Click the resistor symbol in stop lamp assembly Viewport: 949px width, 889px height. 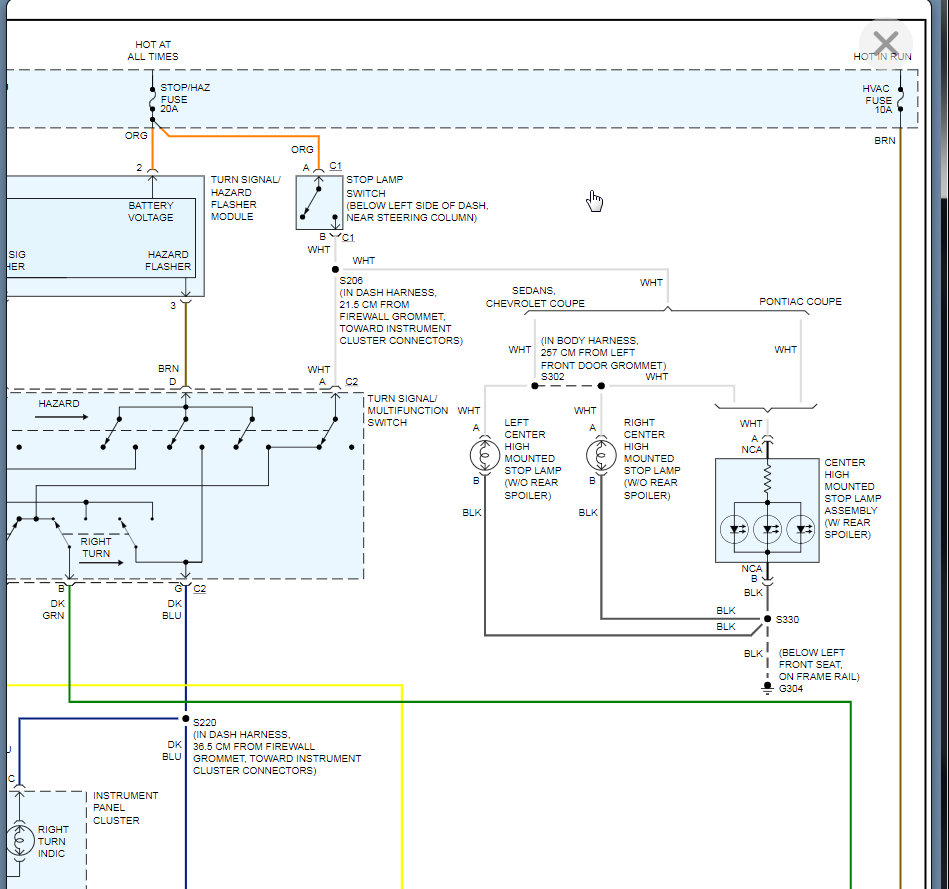767,478
